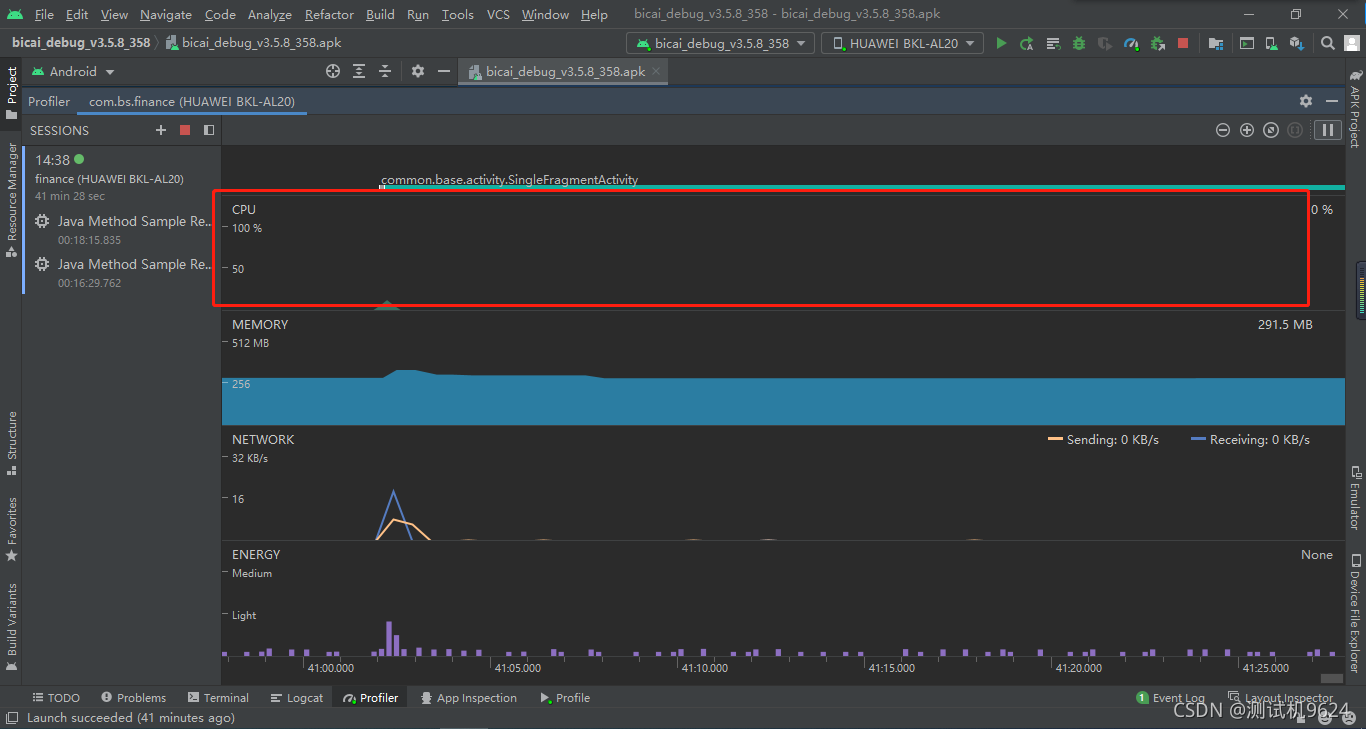Stop the current profiling session
1366x729 pixels.
pyautogui.click(x=185, y=130)
